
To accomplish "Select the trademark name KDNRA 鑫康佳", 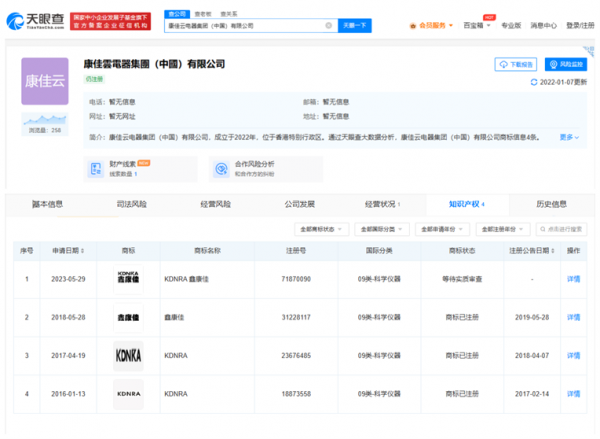I will pyautogui.click(x=186, y=279).
